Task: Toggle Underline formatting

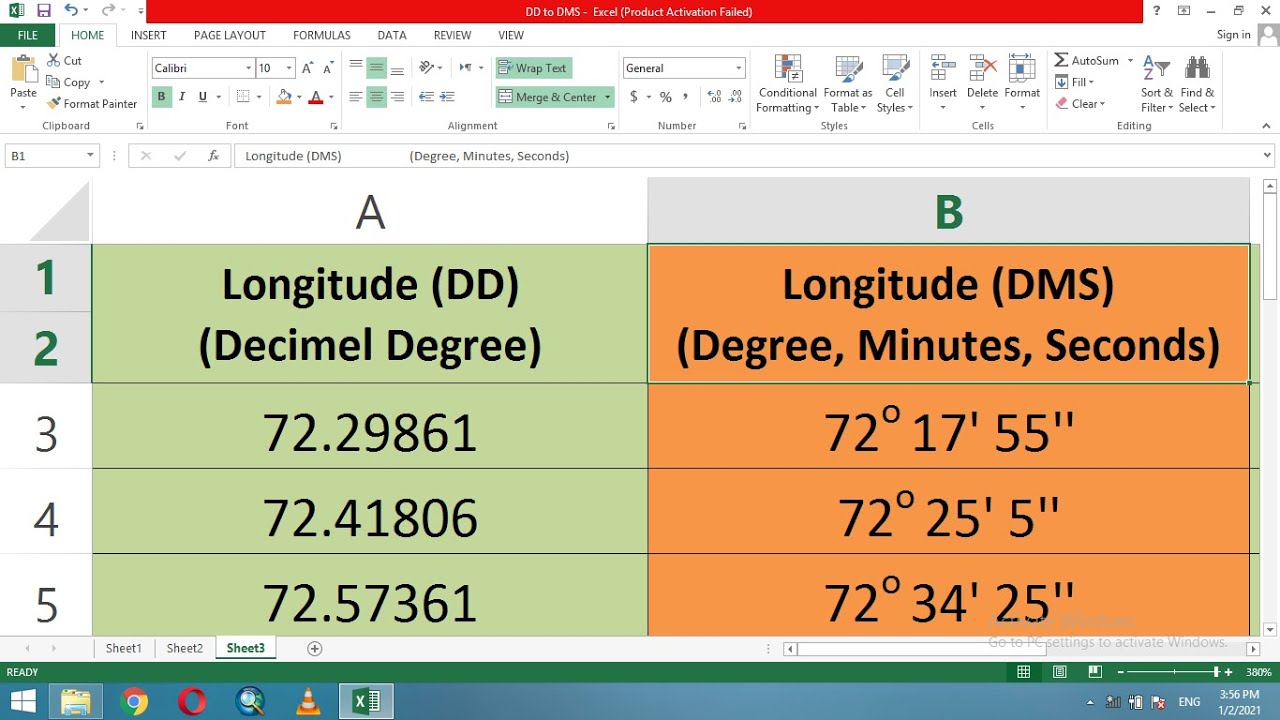Action: point(203,97)
